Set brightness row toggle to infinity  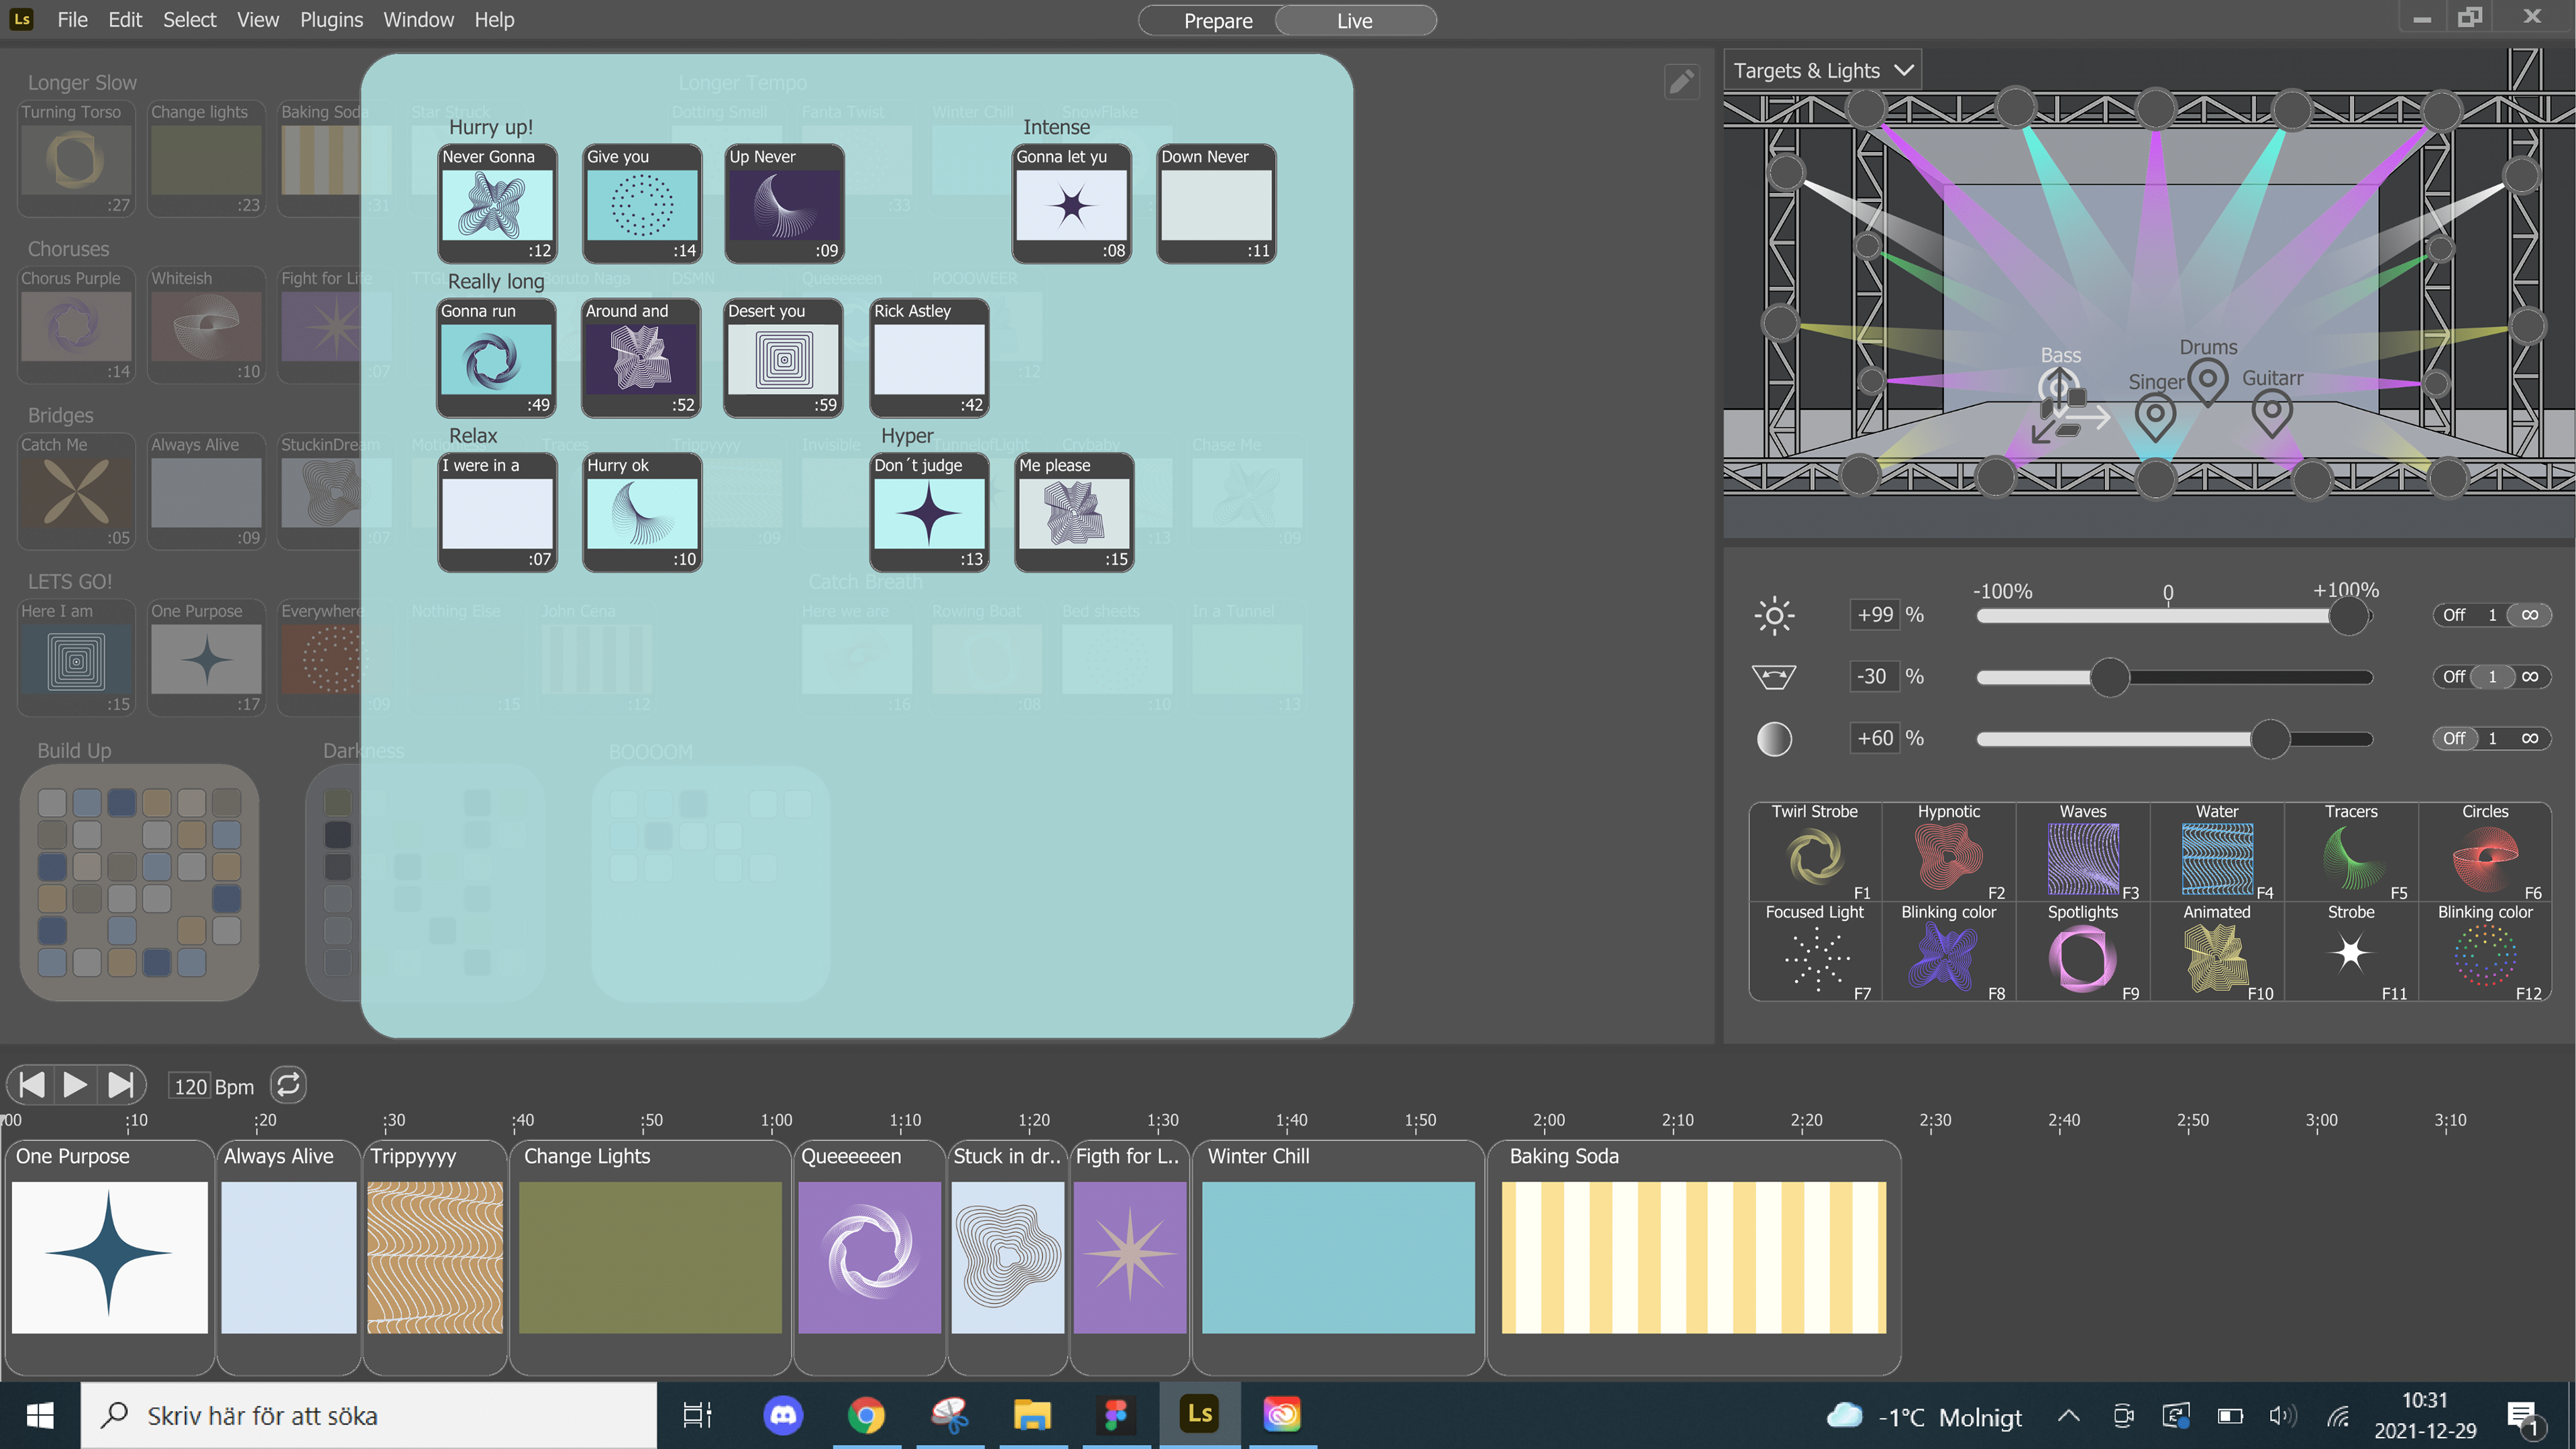coord(2529,615)
